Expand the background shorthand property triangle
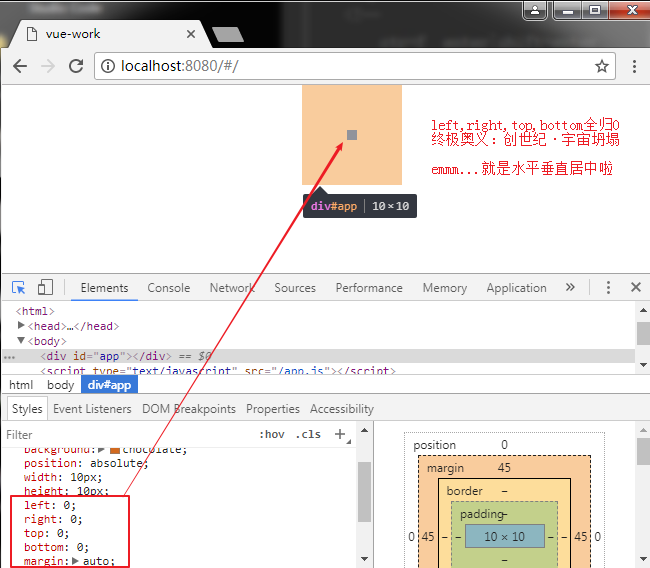Viewport: 650px width, 568px height. [x=101, y=449]
